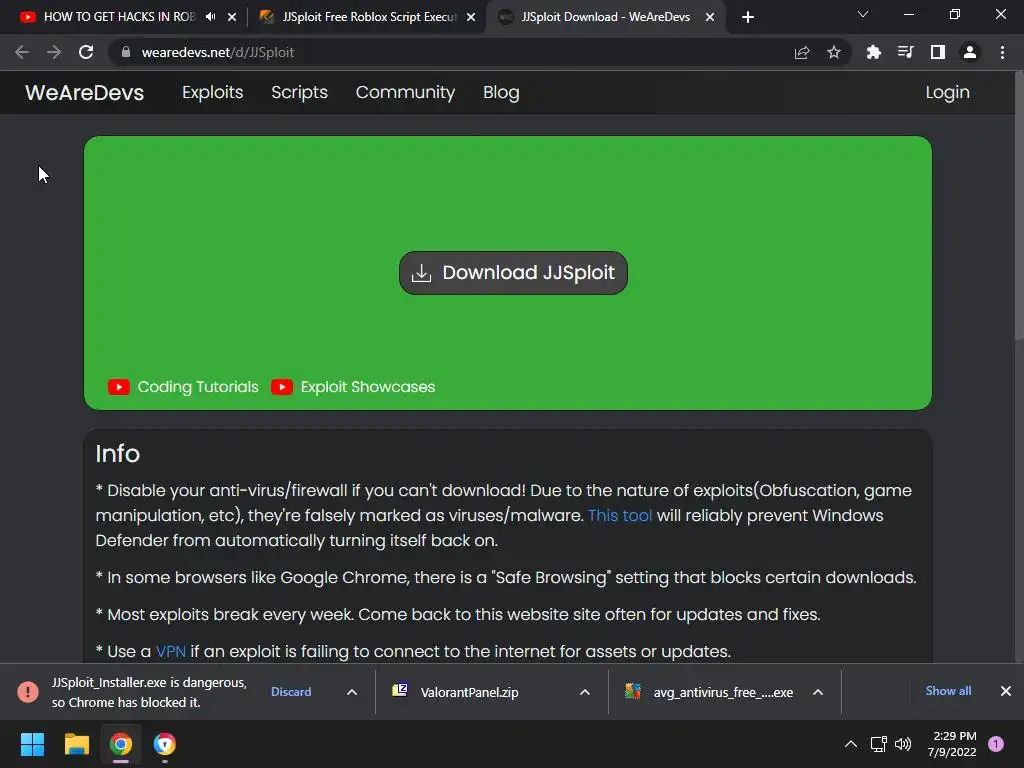Viewport: 1024px width, 768px height.
Task: Open the Chrome profile avatar
Action: pos(970,52)
